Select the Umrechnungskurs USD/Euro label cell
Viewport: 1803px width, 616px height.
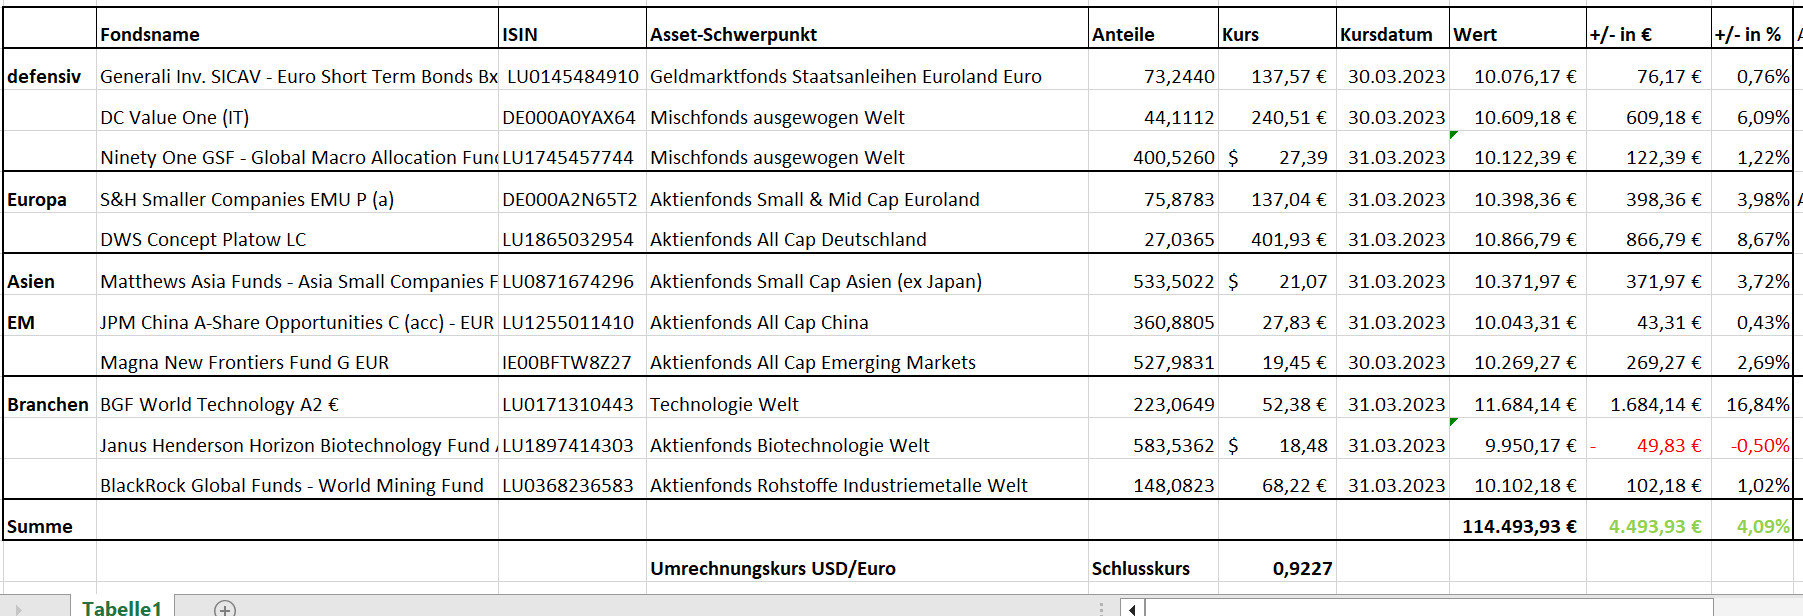coord(773,569)
